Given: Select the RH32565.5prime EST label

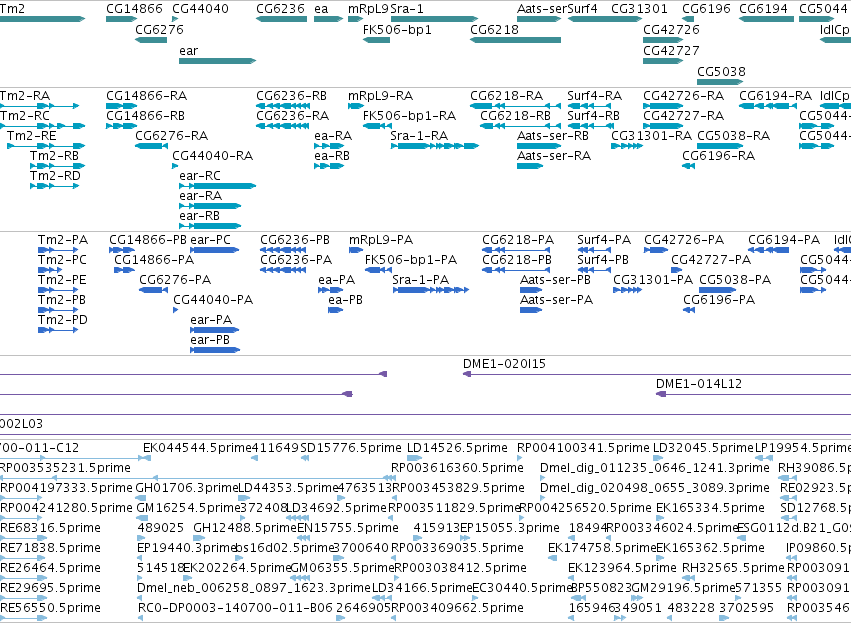Looking at the screenshot, I should (x=733, y=568).
